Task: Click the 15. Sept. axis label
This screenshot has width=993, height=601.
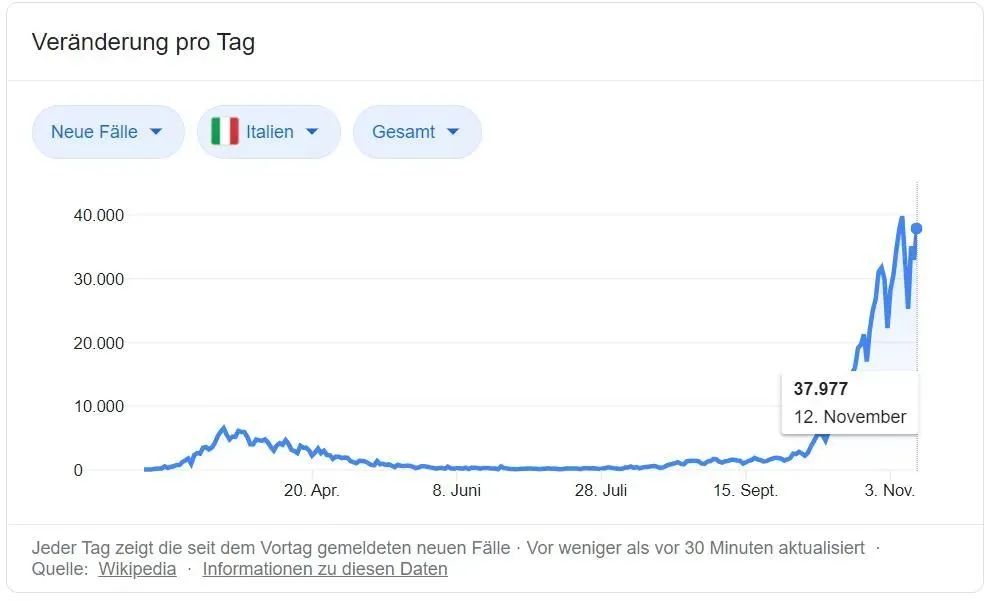Action: (x=745, y=490)
